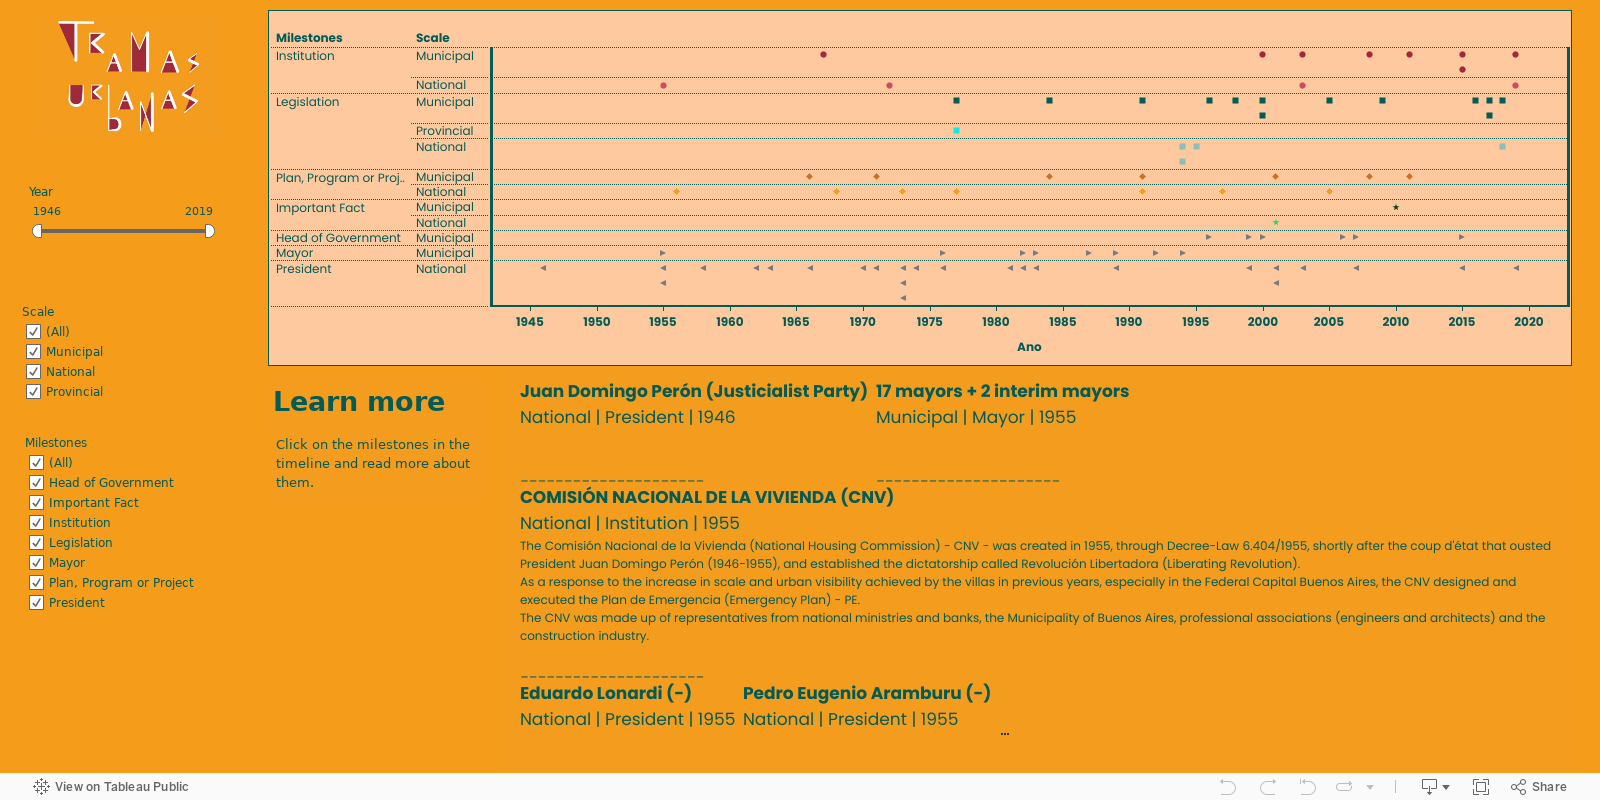1600x800 pixels.
Task: Click the Institution row label
Action: coord(305,56)
